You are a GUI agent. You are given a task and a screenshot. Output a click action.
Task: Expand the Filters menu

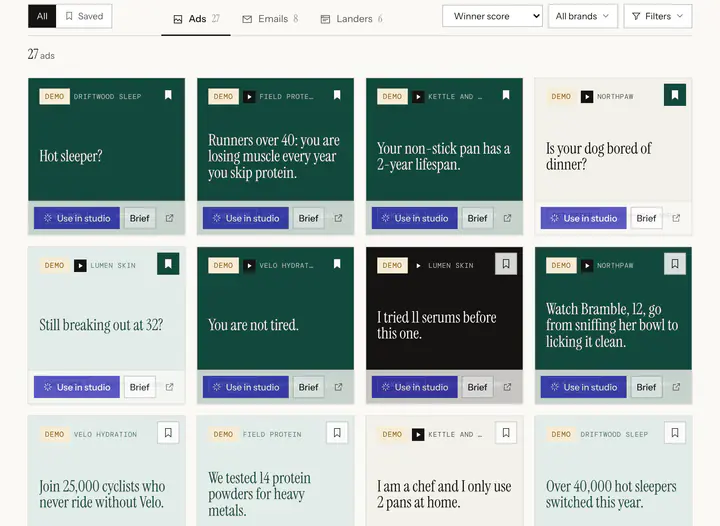(658, 16)
